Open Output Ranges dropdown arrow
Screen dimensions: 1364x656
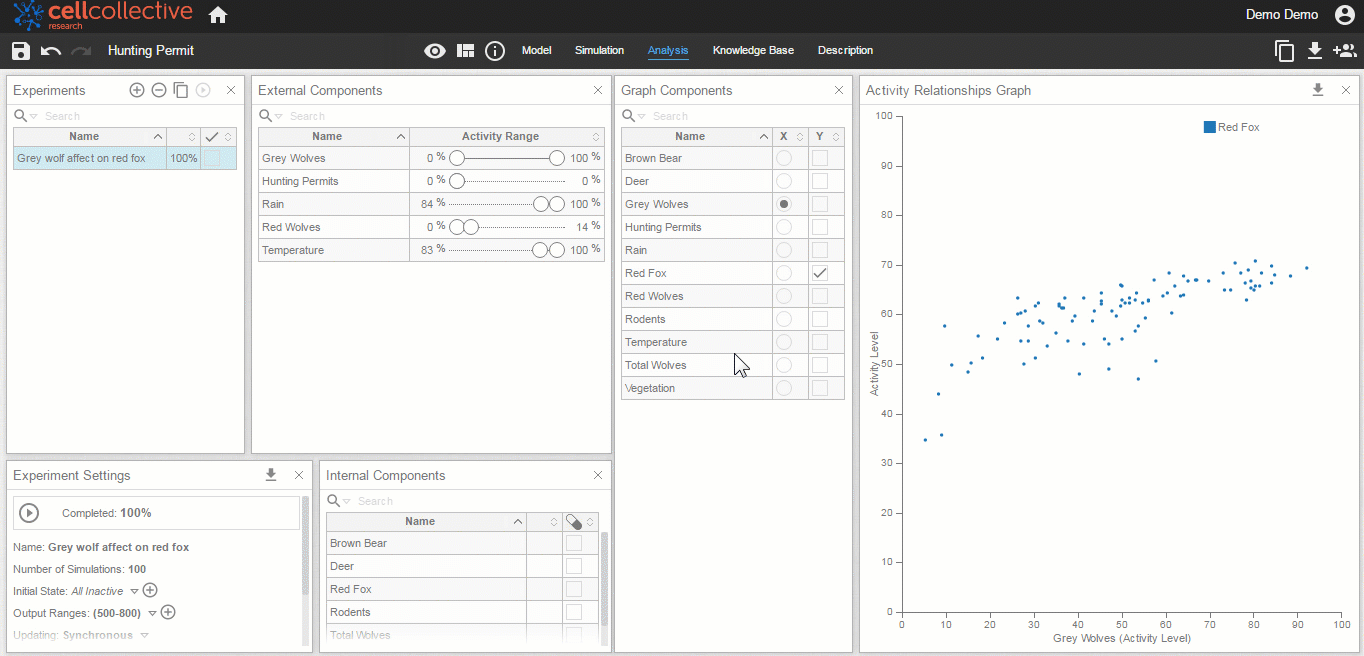(x=152, y=614)
